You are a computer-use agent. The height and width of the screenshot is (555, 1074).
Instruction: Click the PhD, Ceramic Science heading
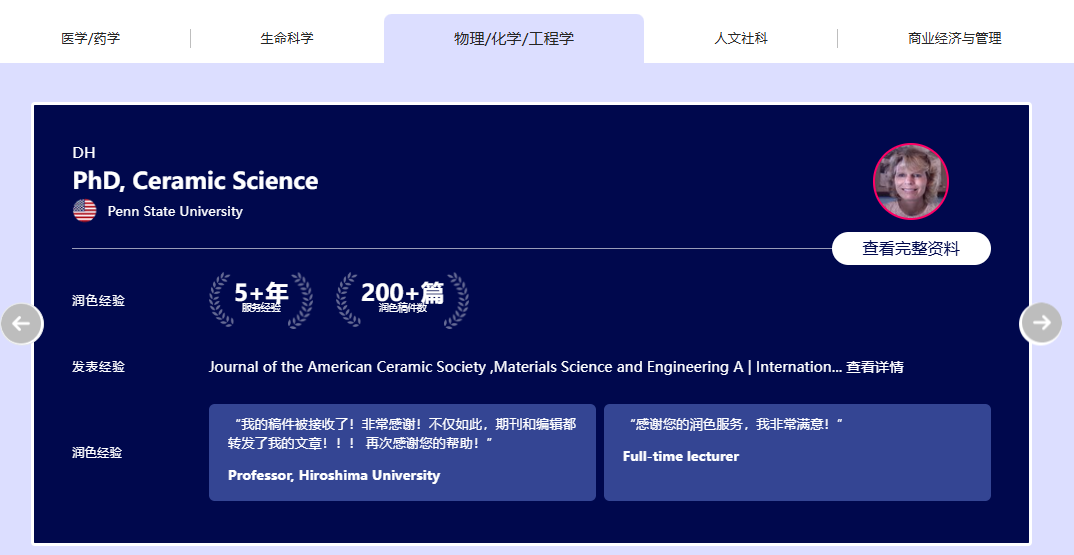(x=195, y=181)
